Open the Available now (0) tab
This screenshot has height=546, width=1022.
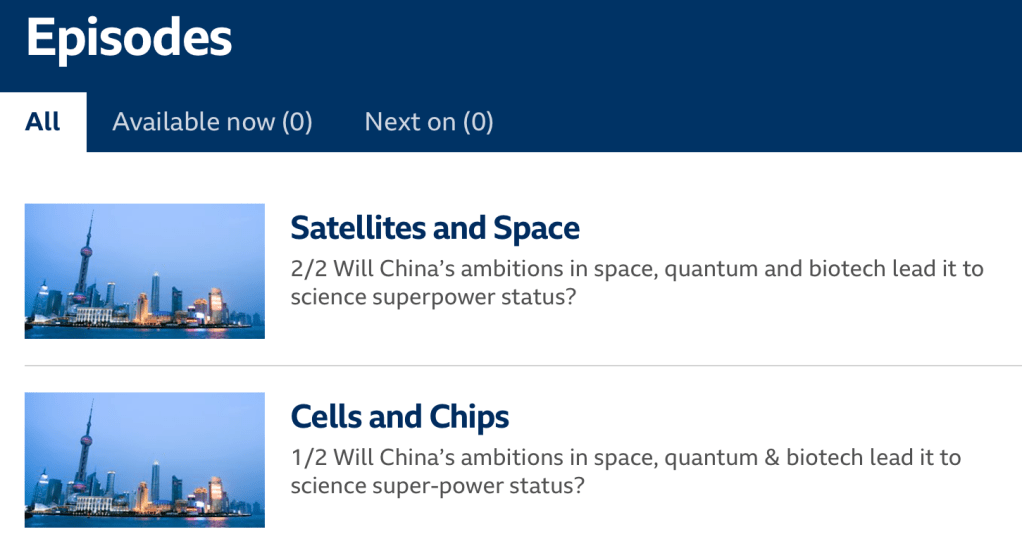point(212,122)
